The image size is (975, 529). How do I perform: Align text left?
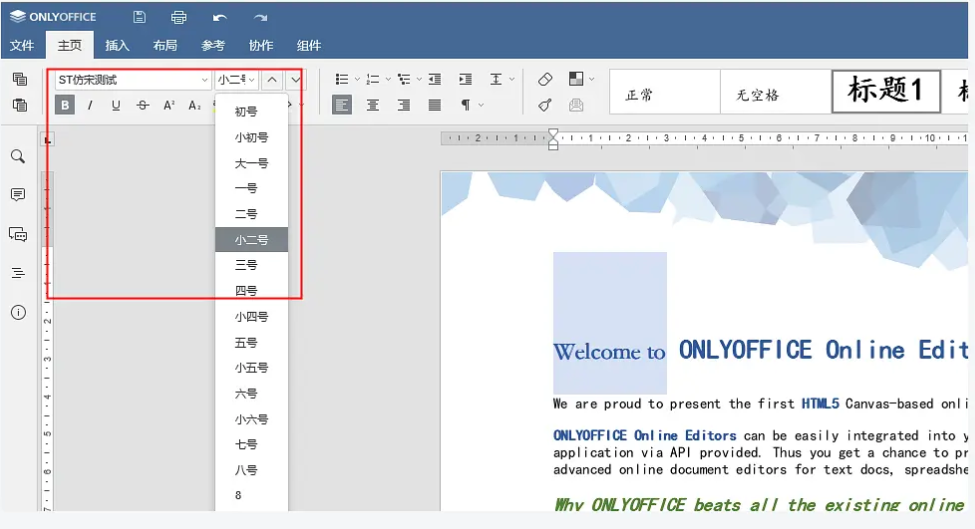341,105
